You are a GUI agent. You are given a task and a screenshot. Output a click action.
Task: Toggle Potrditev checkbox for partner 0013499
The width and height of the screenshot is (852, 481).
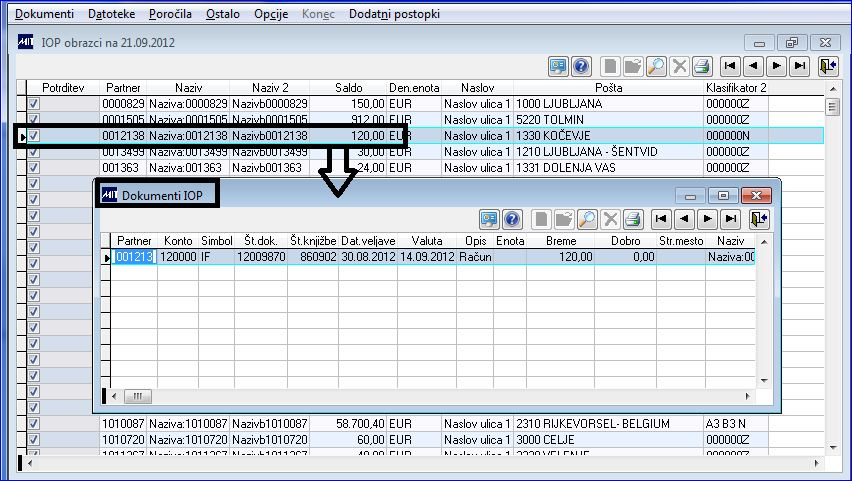coord(34,152)
